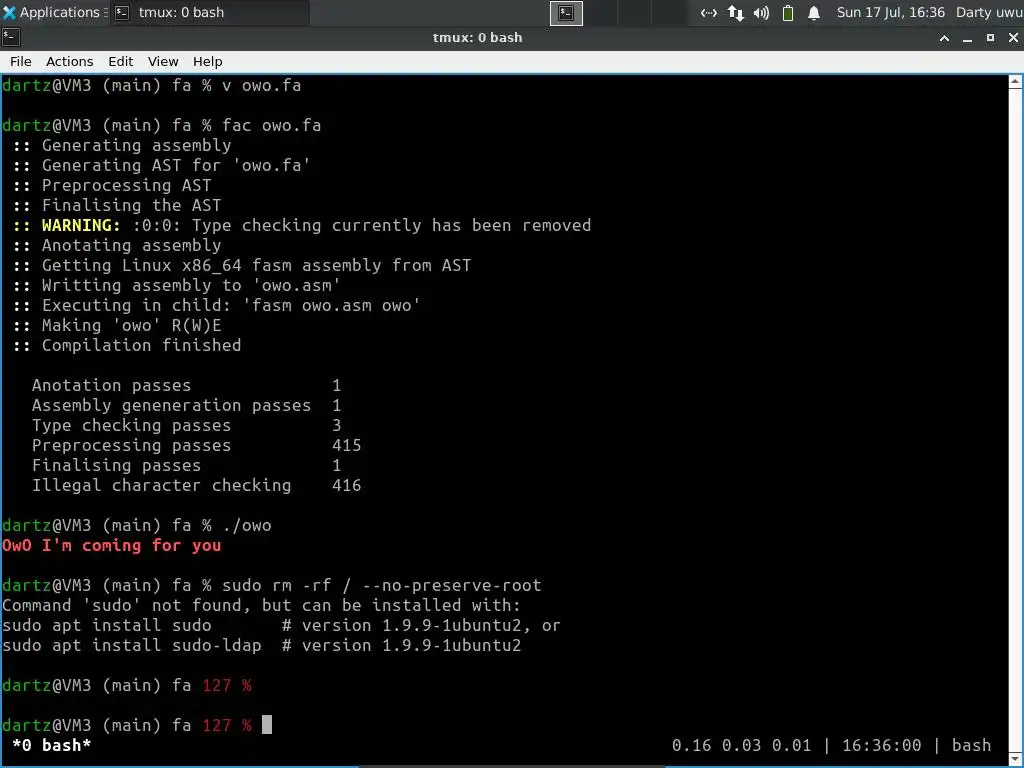Screen dimensions: 1024x768
Task: Click the Illegal character checking value 416
Action: pos(346,485)
